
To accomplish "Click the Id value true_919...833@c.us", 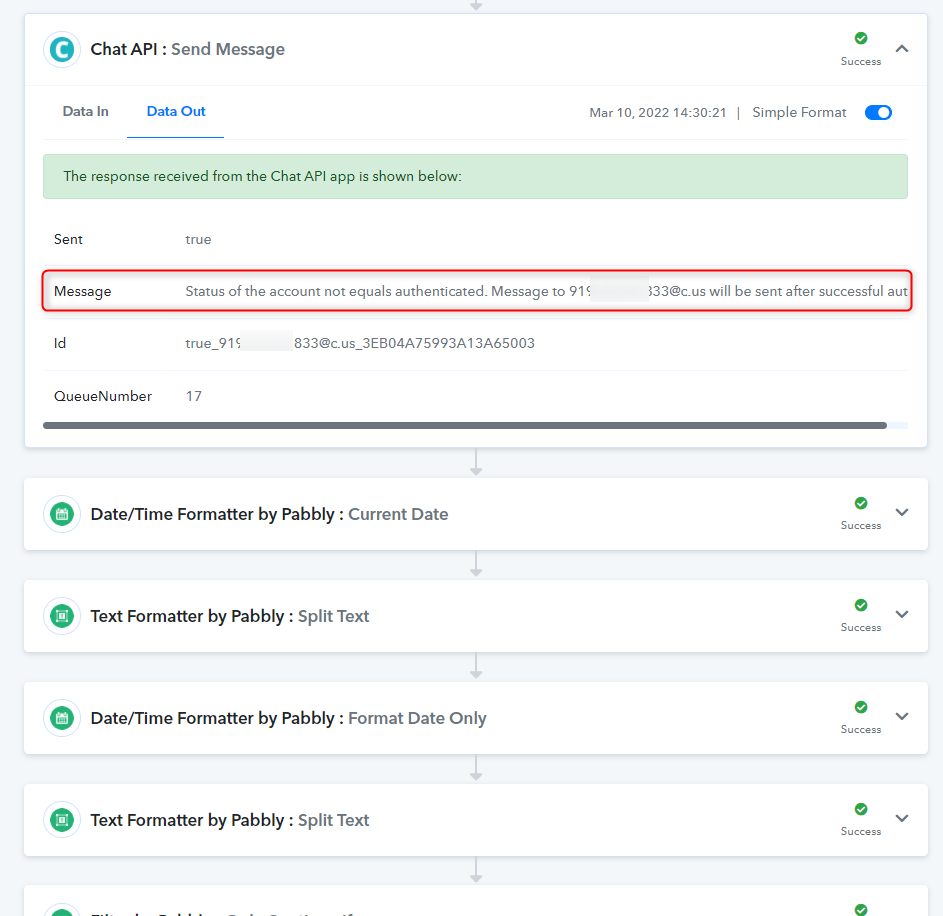I will (x=360, y=343).
